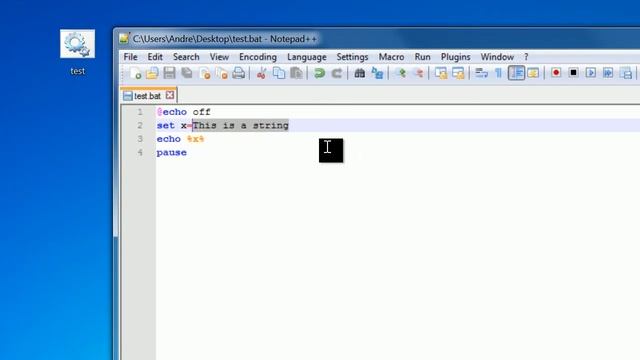
Task: Click the Redo arrow icon
Action: 337,73
